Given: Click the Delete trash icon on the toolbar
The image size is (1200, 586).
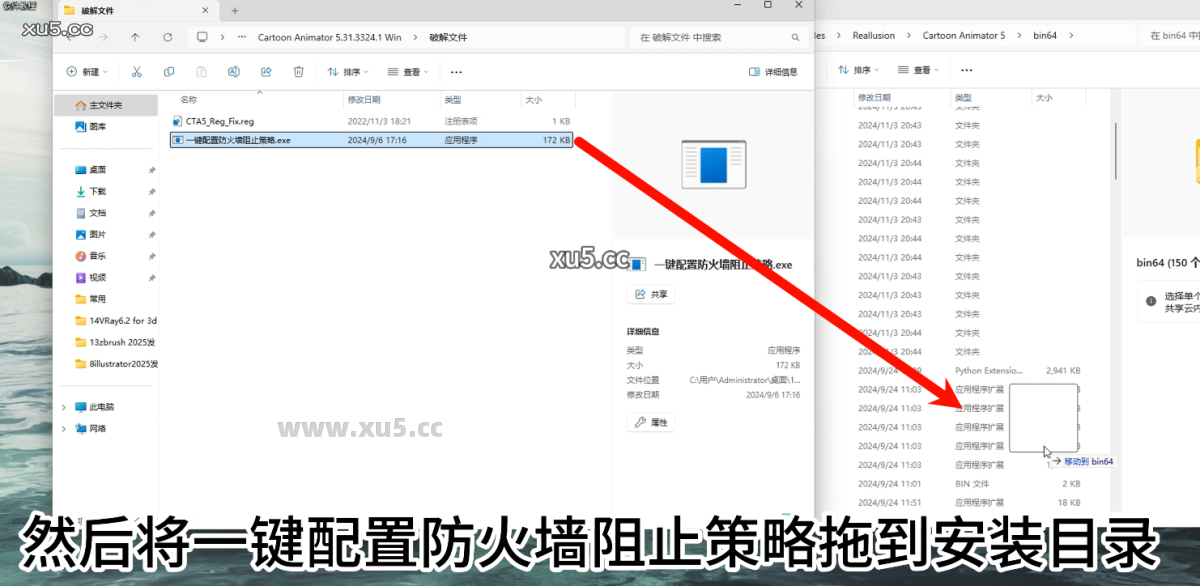Looking at the screenshot, I should (x=296, y=73).
